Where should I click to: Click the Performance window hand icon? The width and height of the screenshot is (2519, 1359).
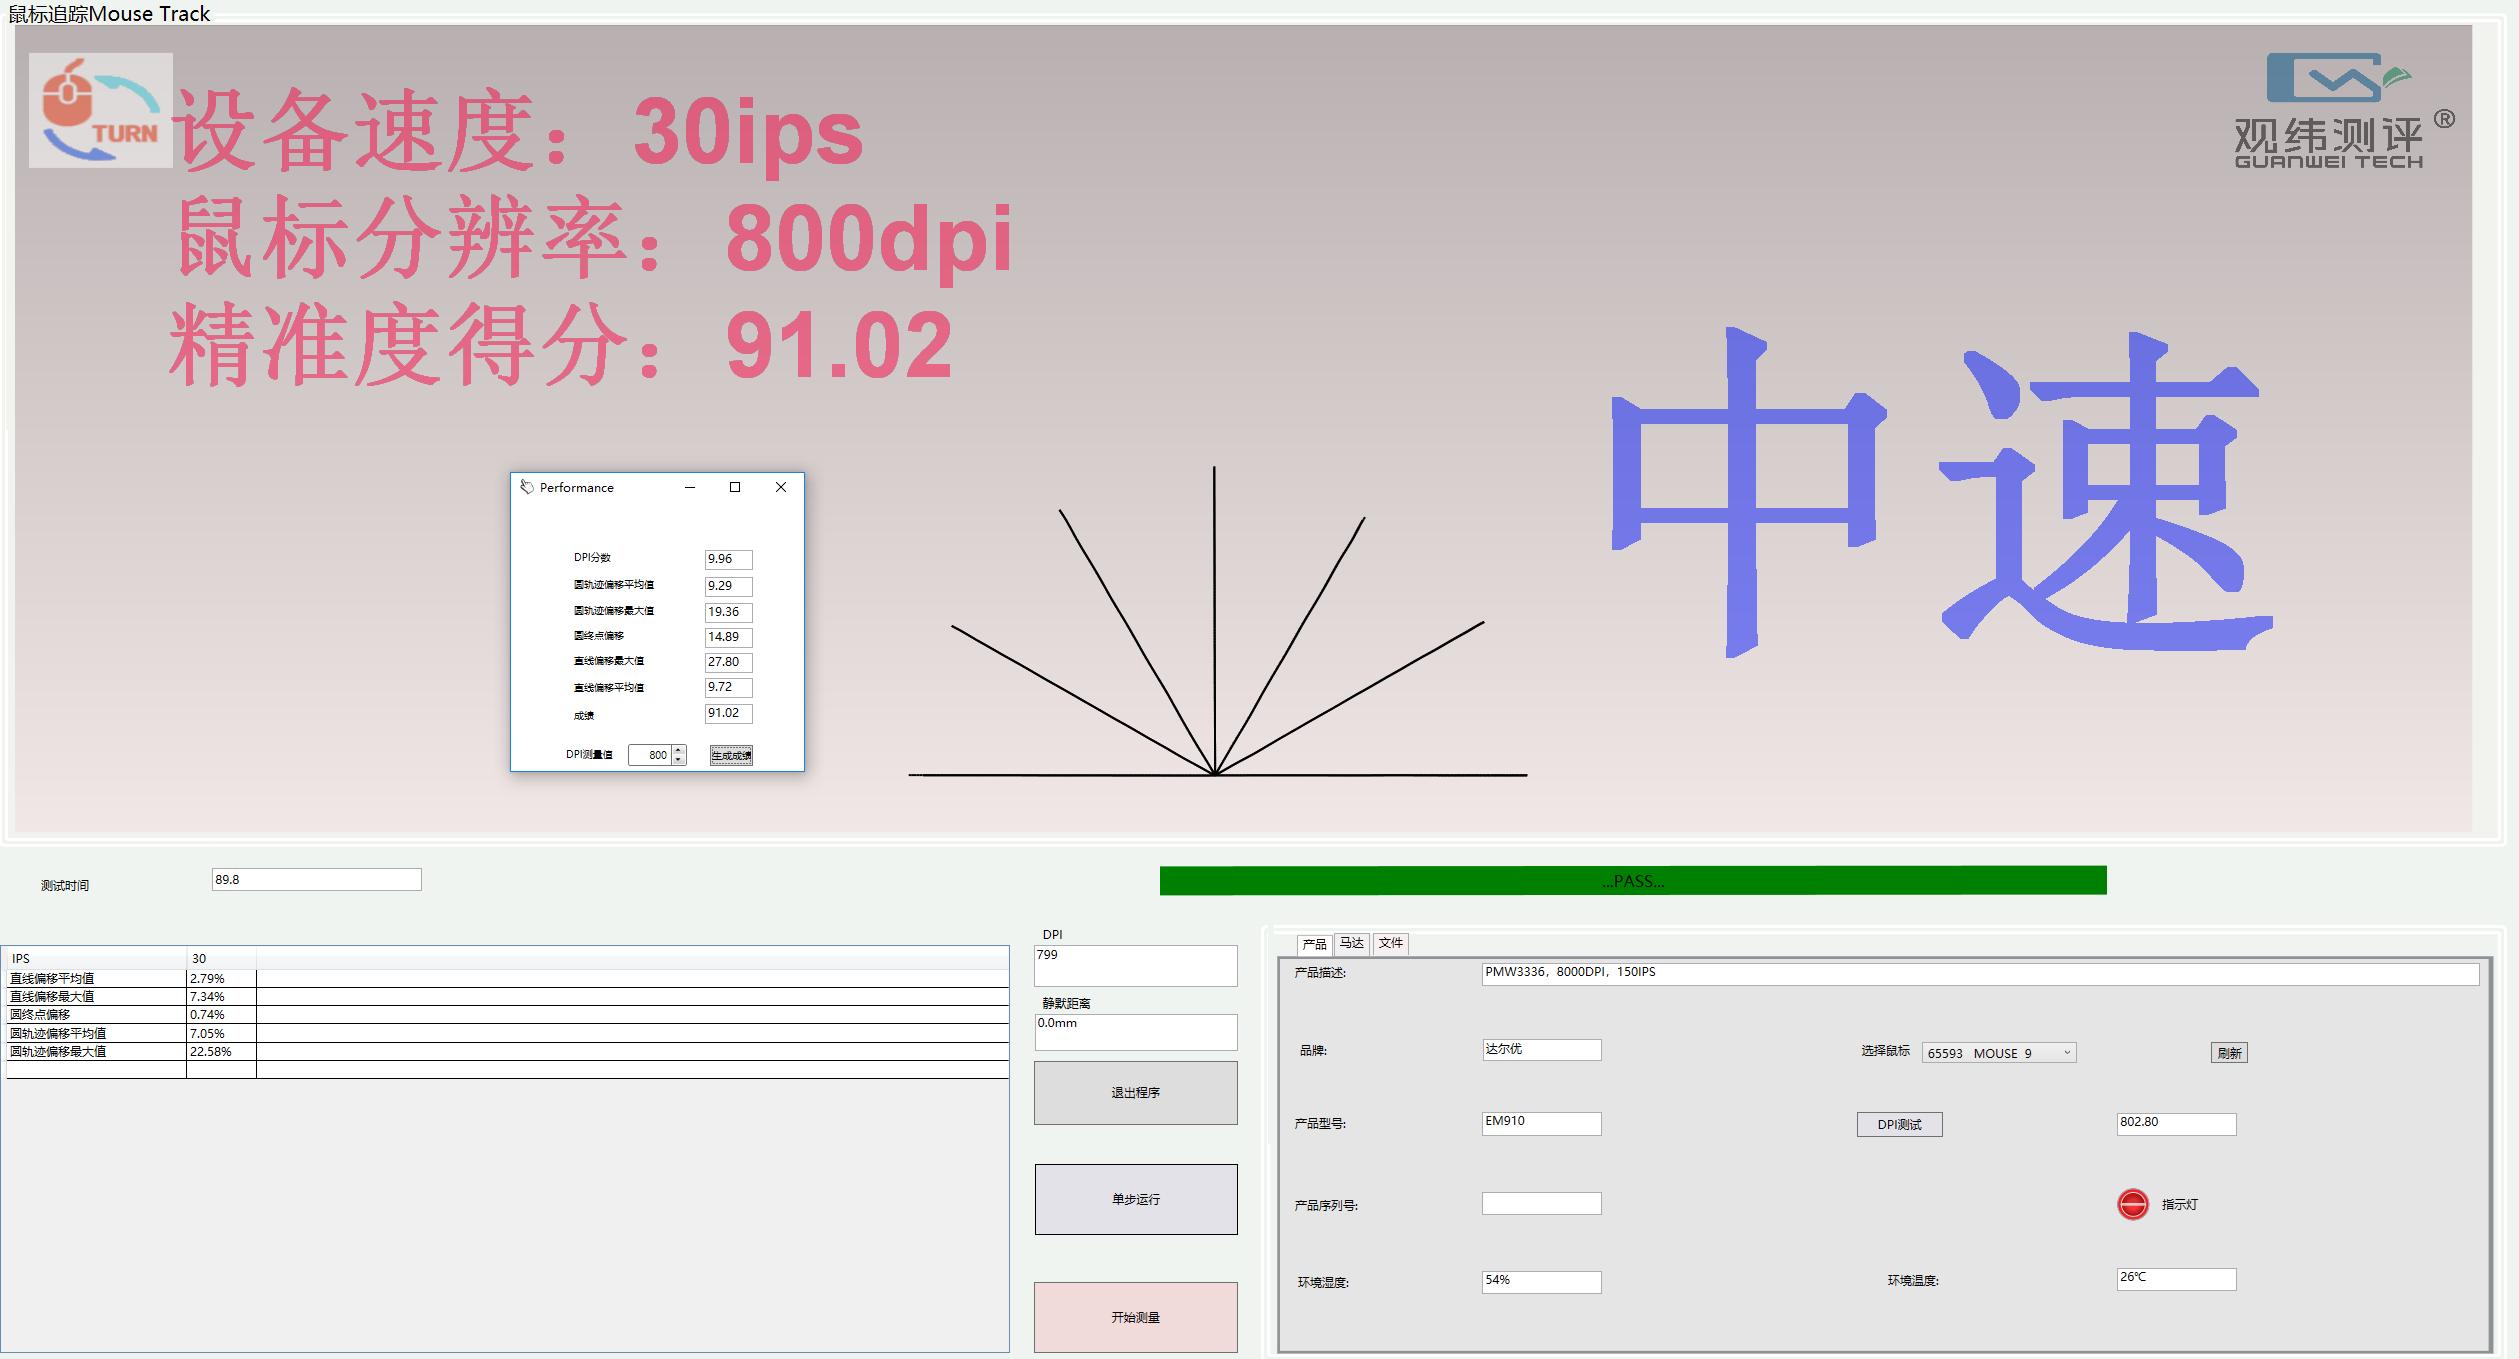pyautogui.click(x=527, y=487)
